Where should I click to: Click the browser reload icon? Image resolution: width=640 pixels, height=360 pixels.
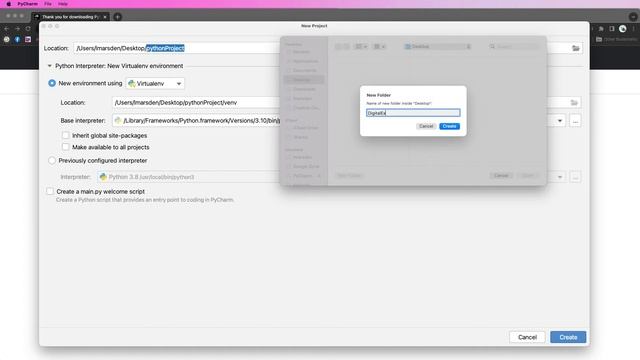coord(28,29)
